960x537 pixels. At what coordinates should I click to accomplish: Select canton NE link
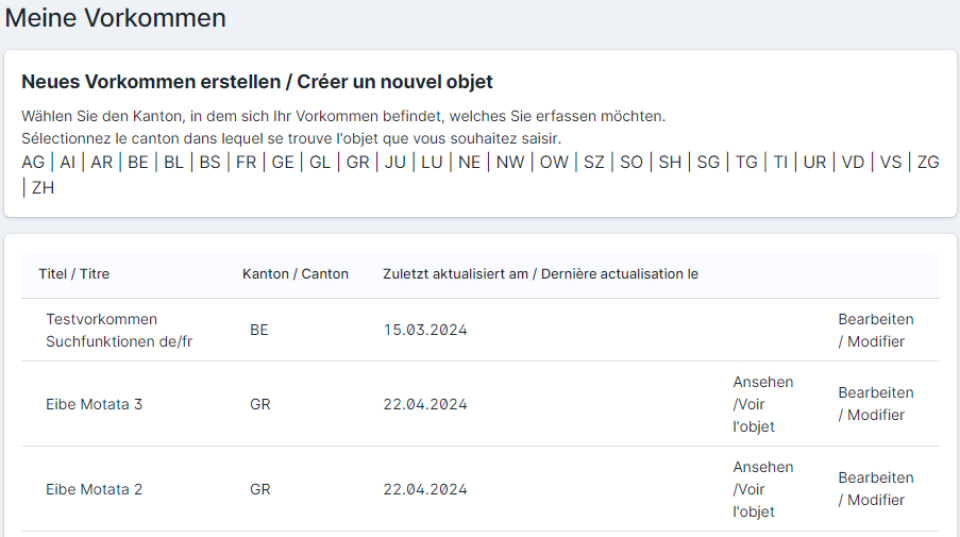469,162
